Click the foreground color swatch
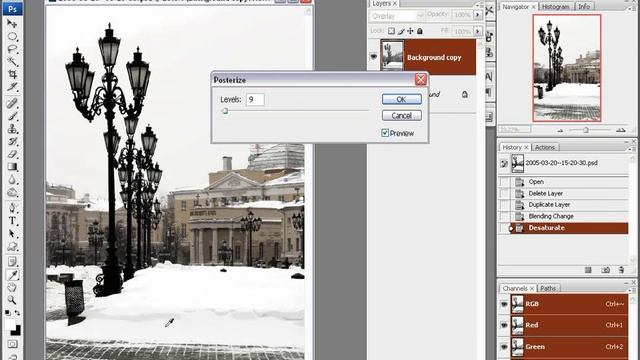This screenshot has height=360, width=640. [x=10, y=325]
